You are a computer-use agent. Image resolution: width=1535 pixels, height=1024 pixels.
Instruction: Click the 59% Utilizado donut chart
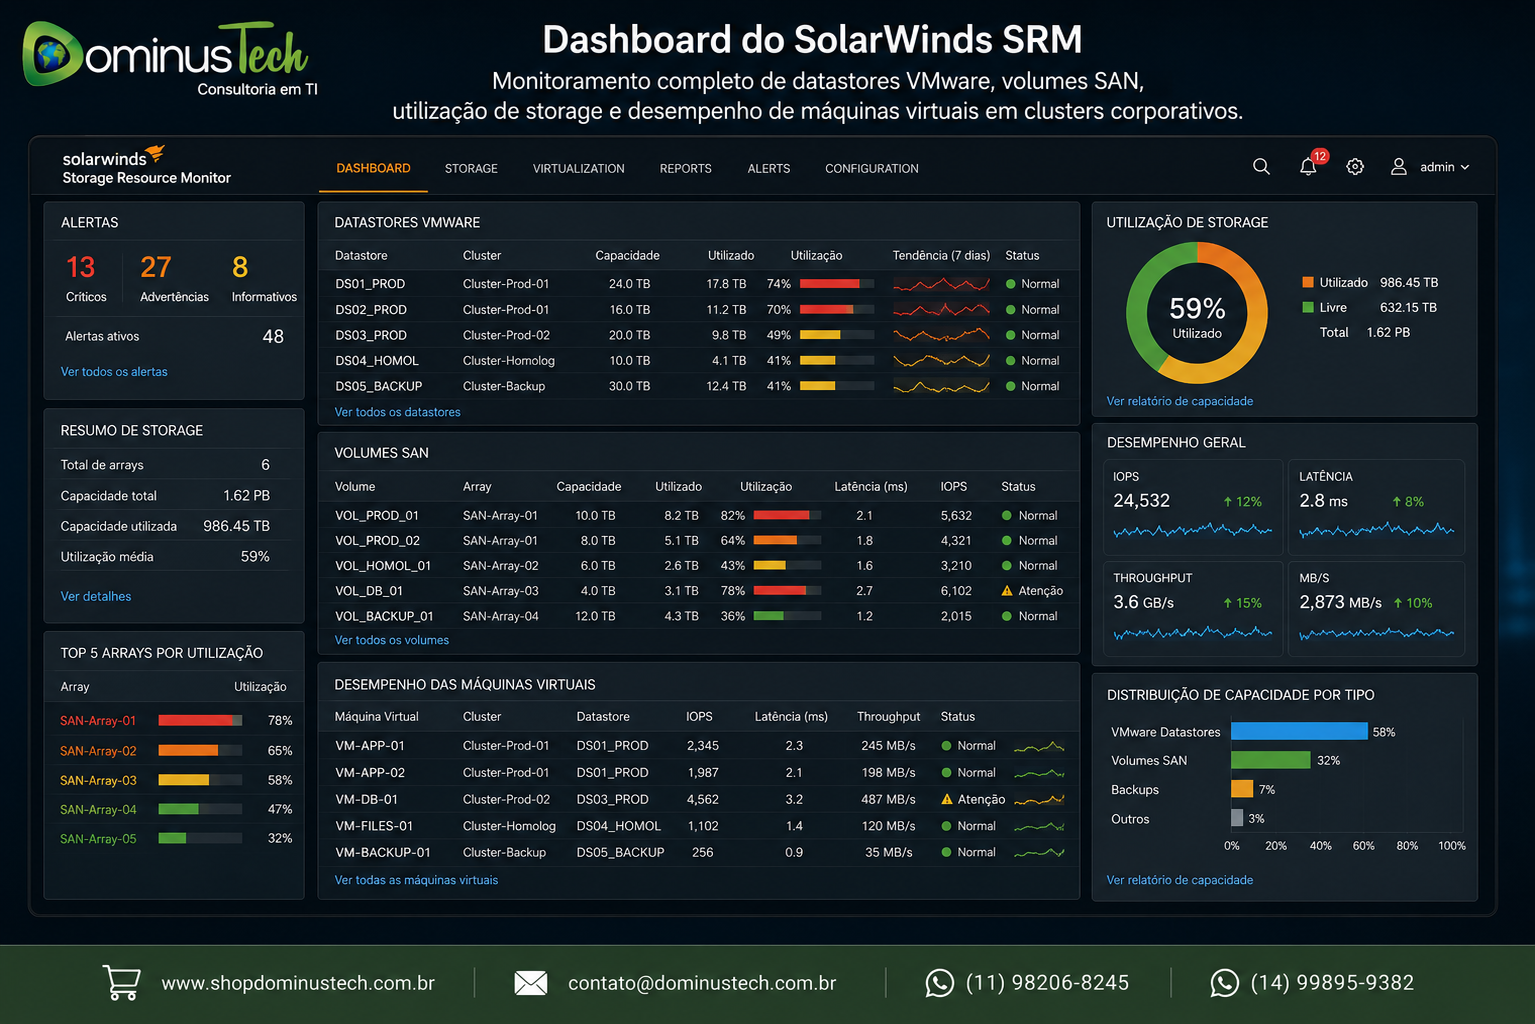[1197, 314]
